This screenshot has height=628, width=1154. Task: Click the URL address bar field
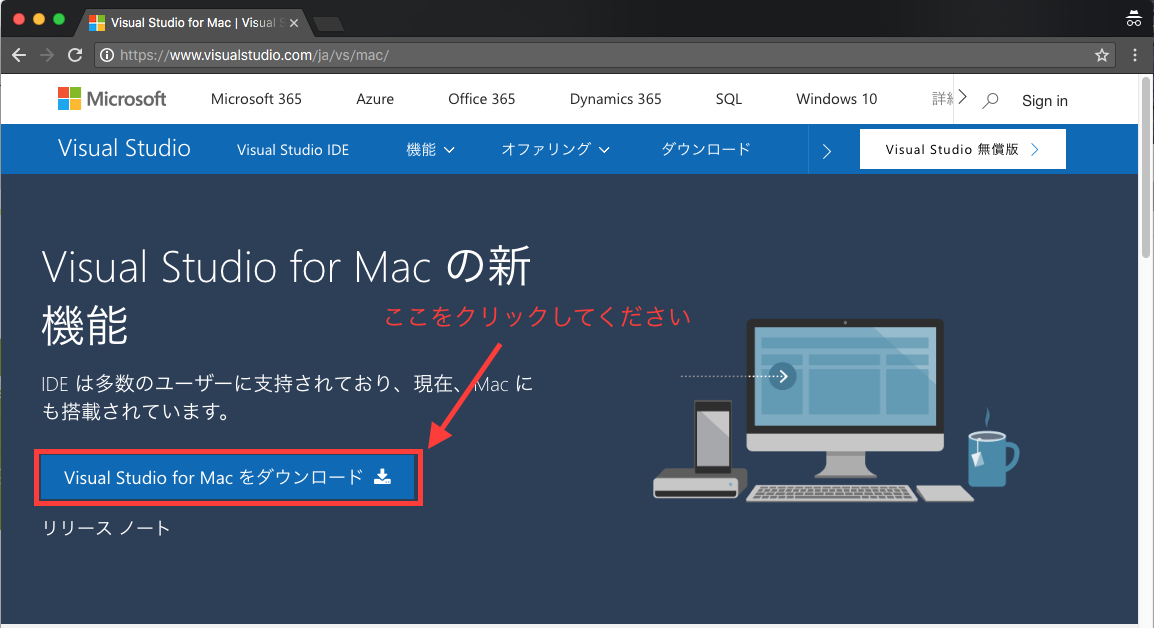pos(600,55)
